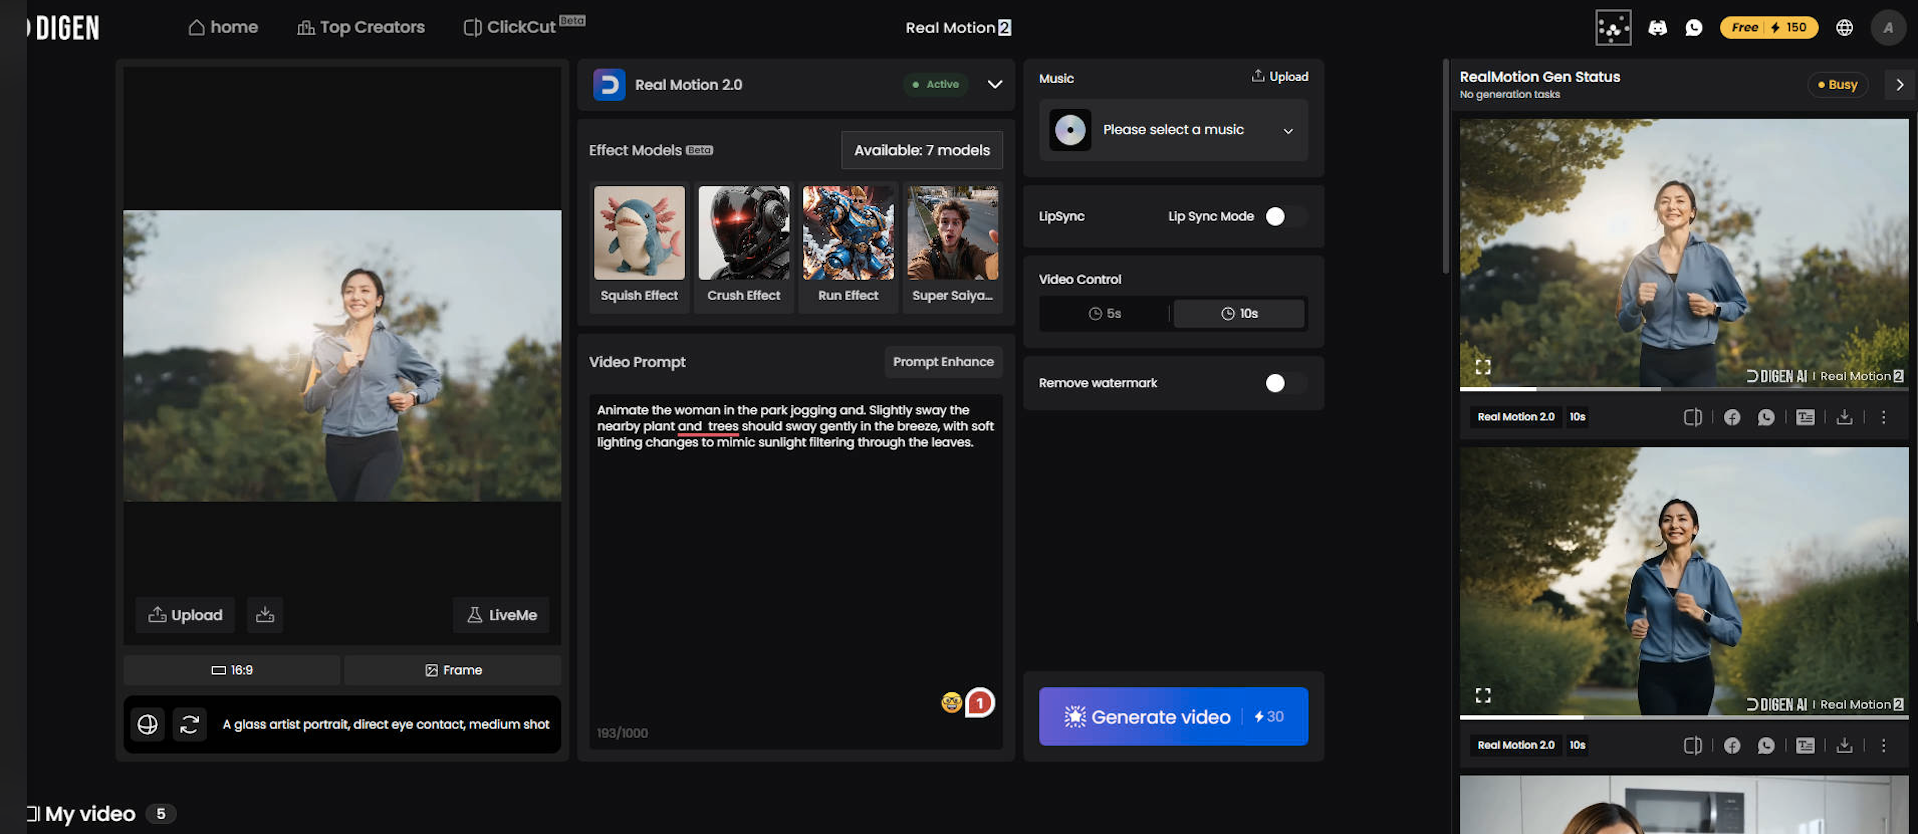This screenshot has height=834, width=1918.
Task: Click the Active status badge
Action: (x=936, y=85)
